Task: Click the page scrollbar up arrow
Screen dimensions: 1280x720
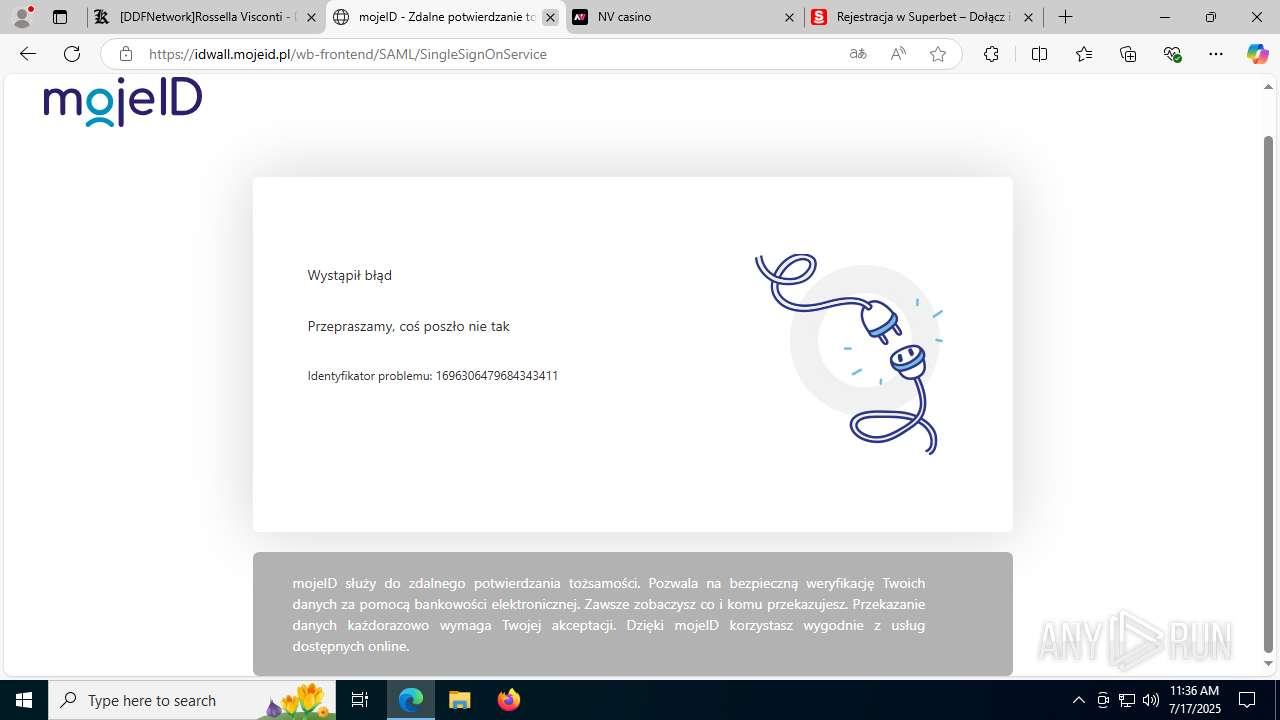Action: click(x=1269, y=88)
